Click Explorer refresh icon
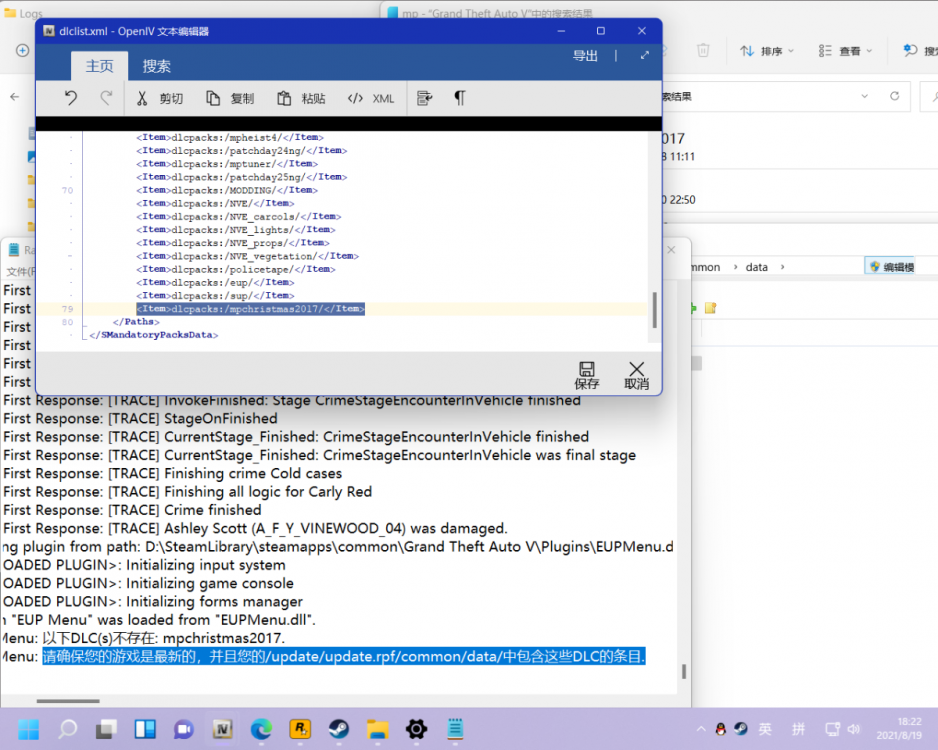Screen dimensions: 938x750 [894, 96]
